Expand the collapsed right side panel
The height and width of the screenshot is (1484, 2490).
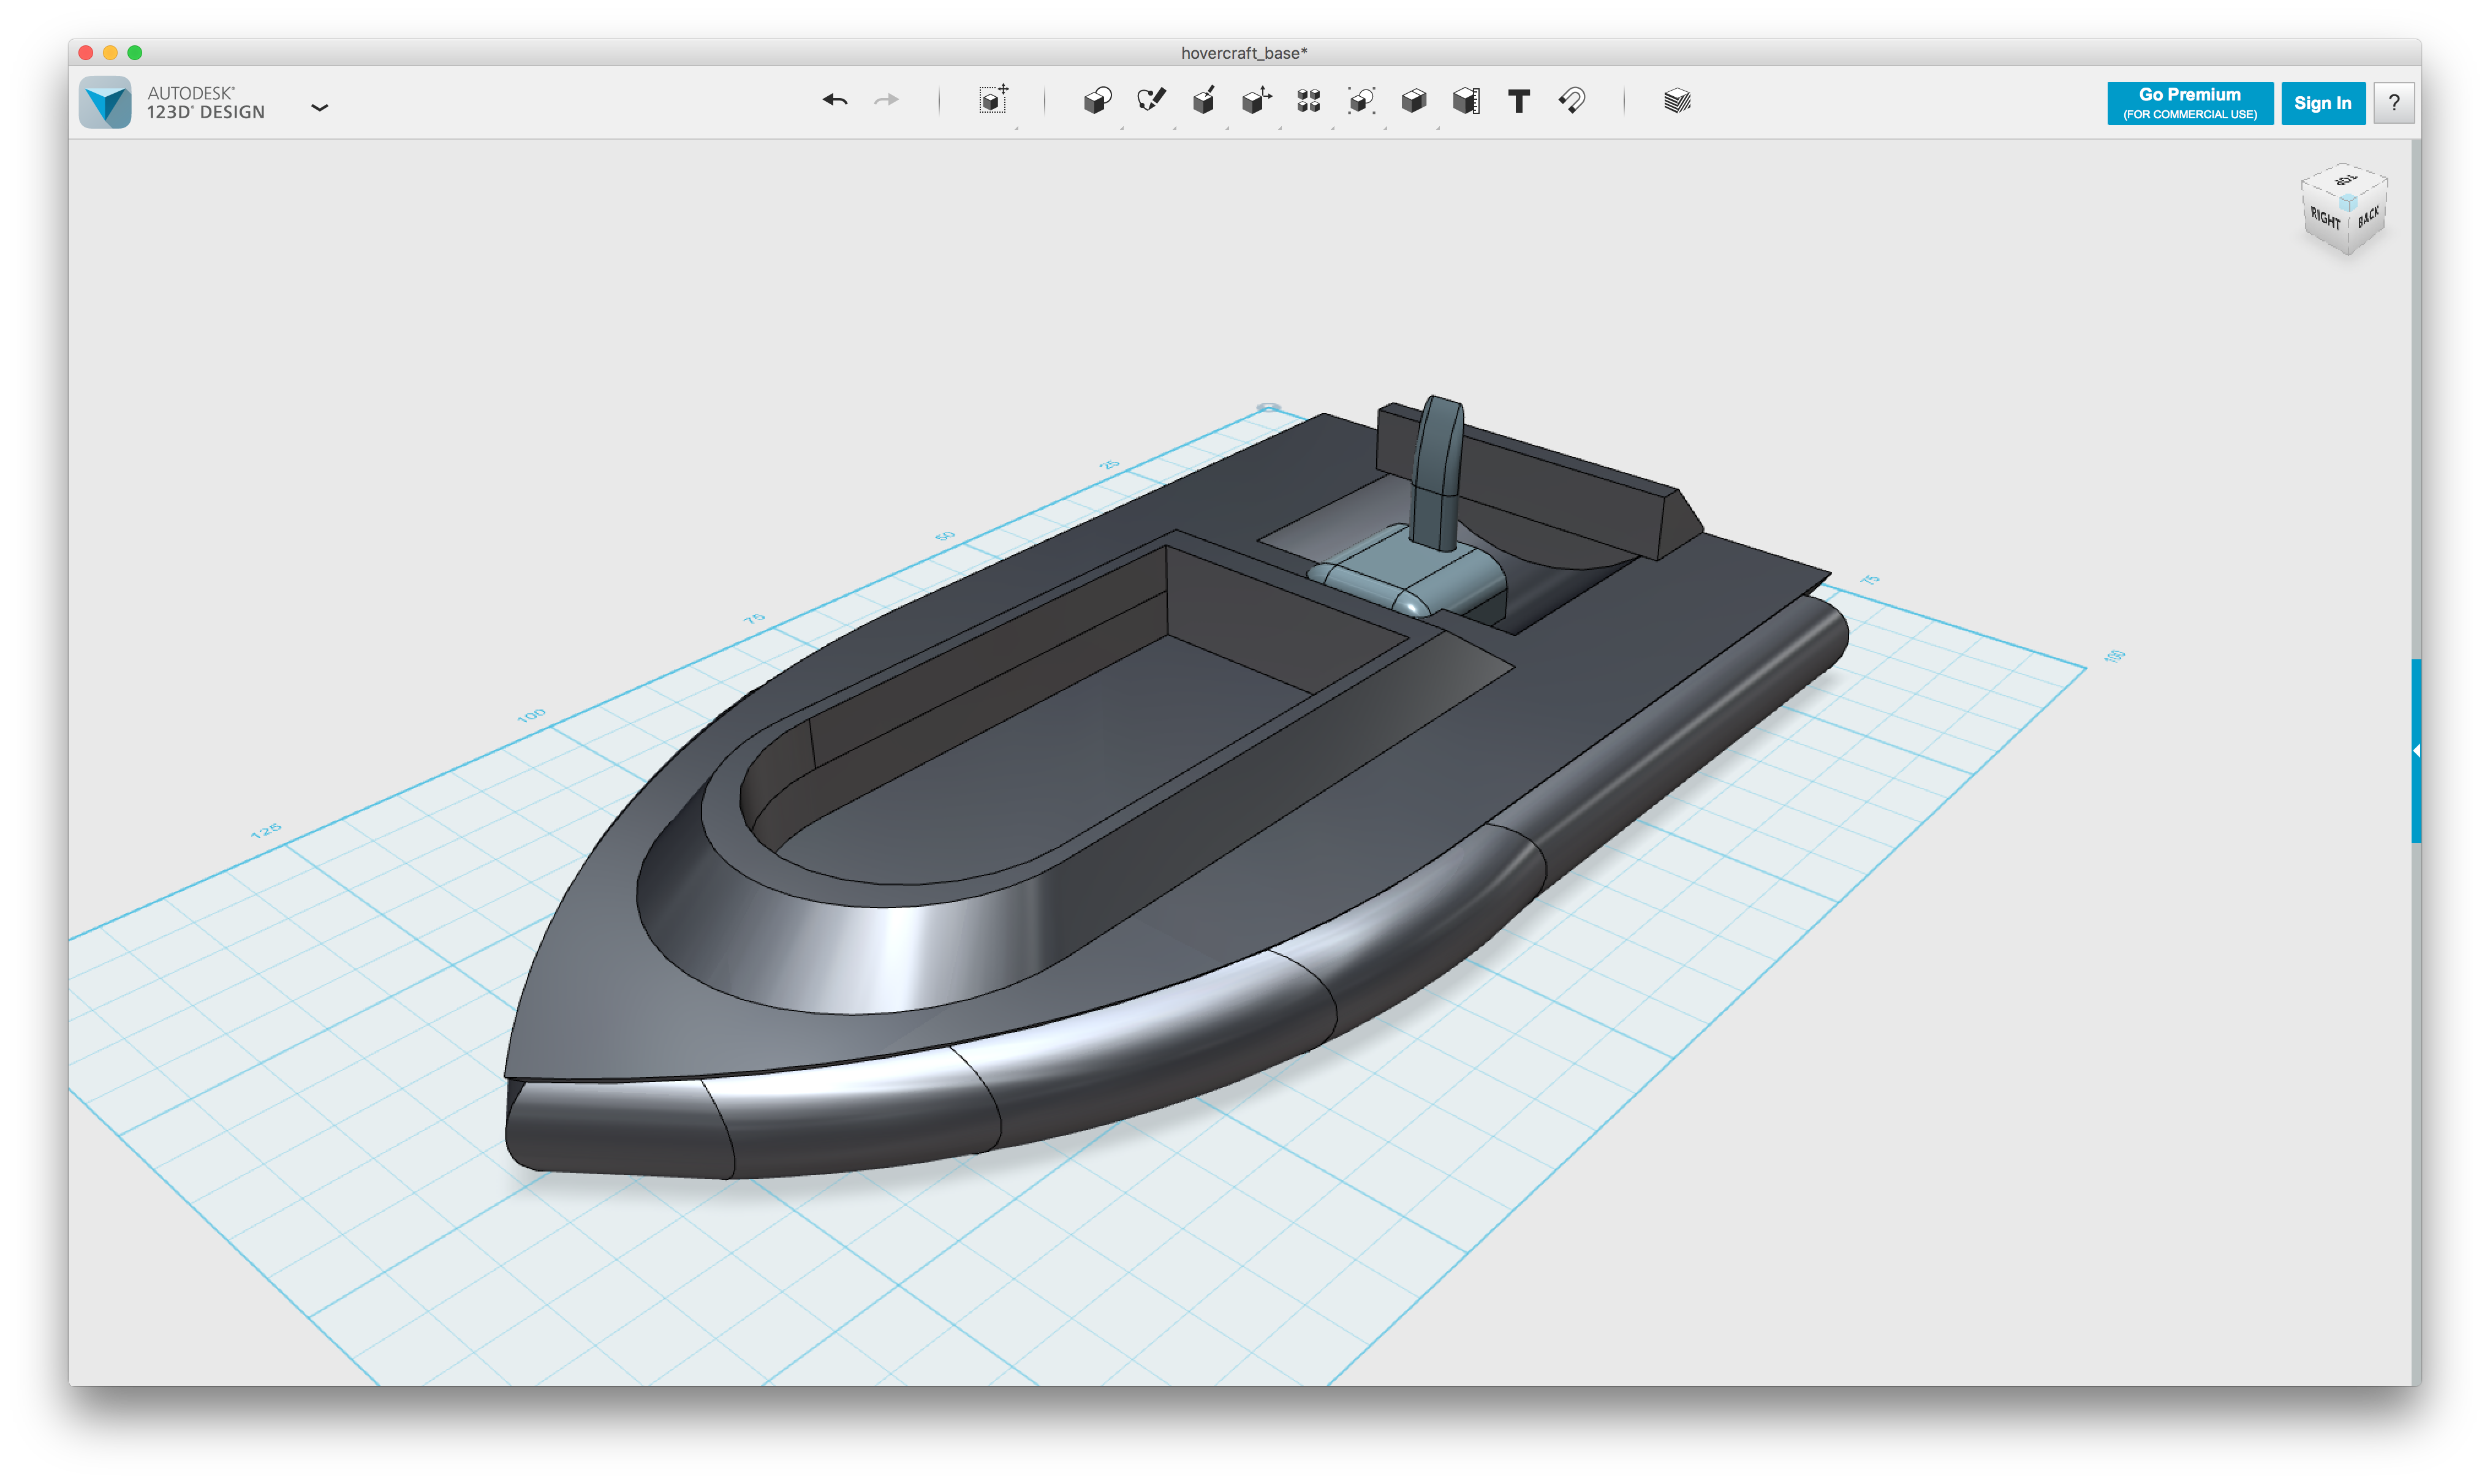pos(2415,750)
